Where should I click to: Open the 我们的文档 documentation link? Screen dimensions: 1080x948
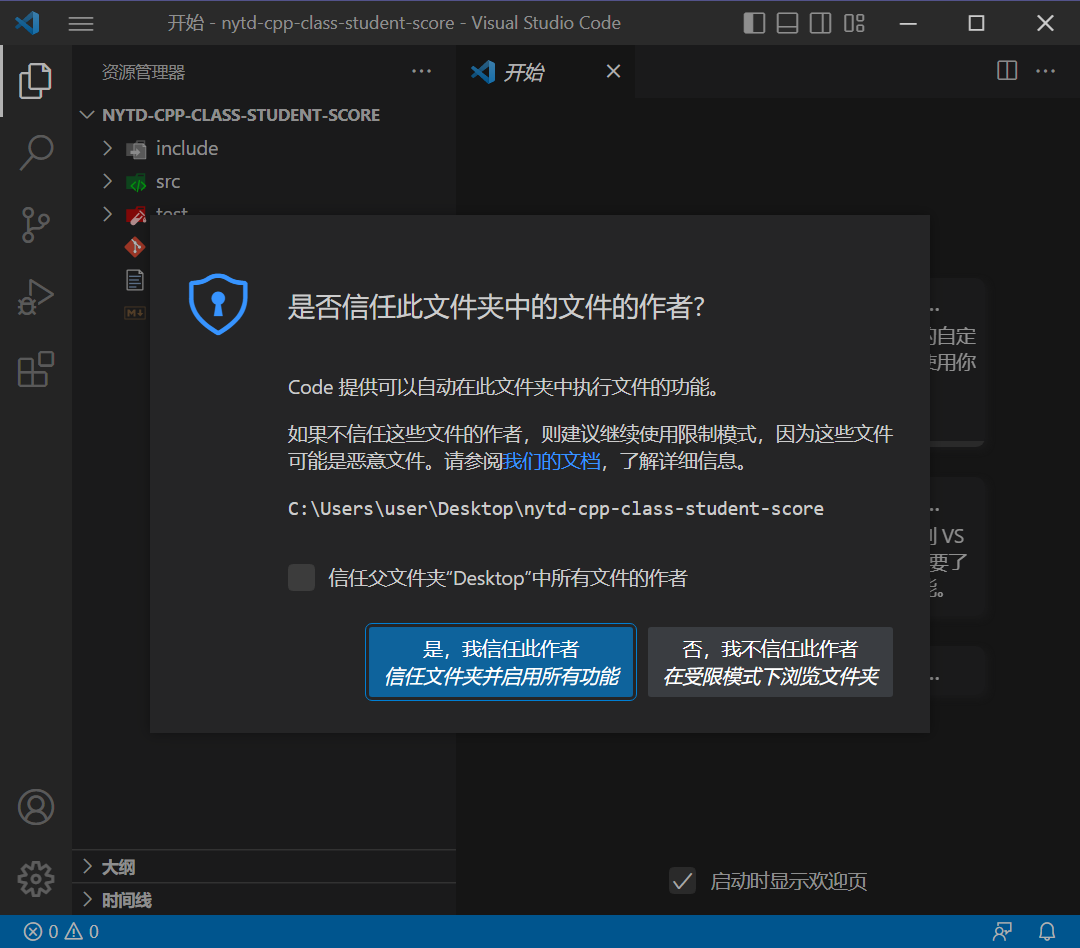click(x=551, y=461)
